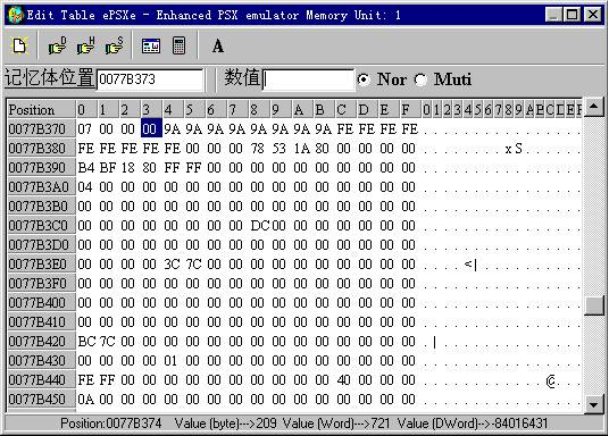Viewport: 608px width, 436px height.
Task: Select row address 0077B390
Action: pyautogui.click(x=41, y=168)
